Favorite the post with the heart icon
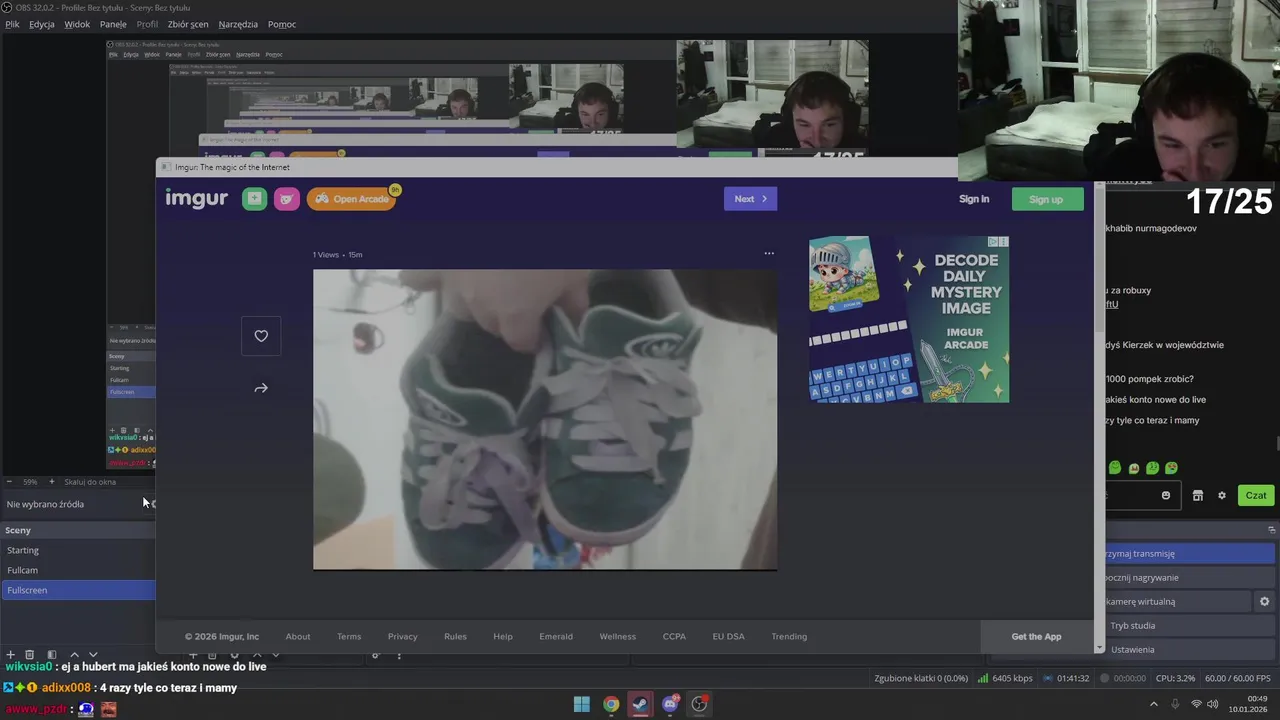The height and width of the screenshot is (720, 1280). point(261,336)
